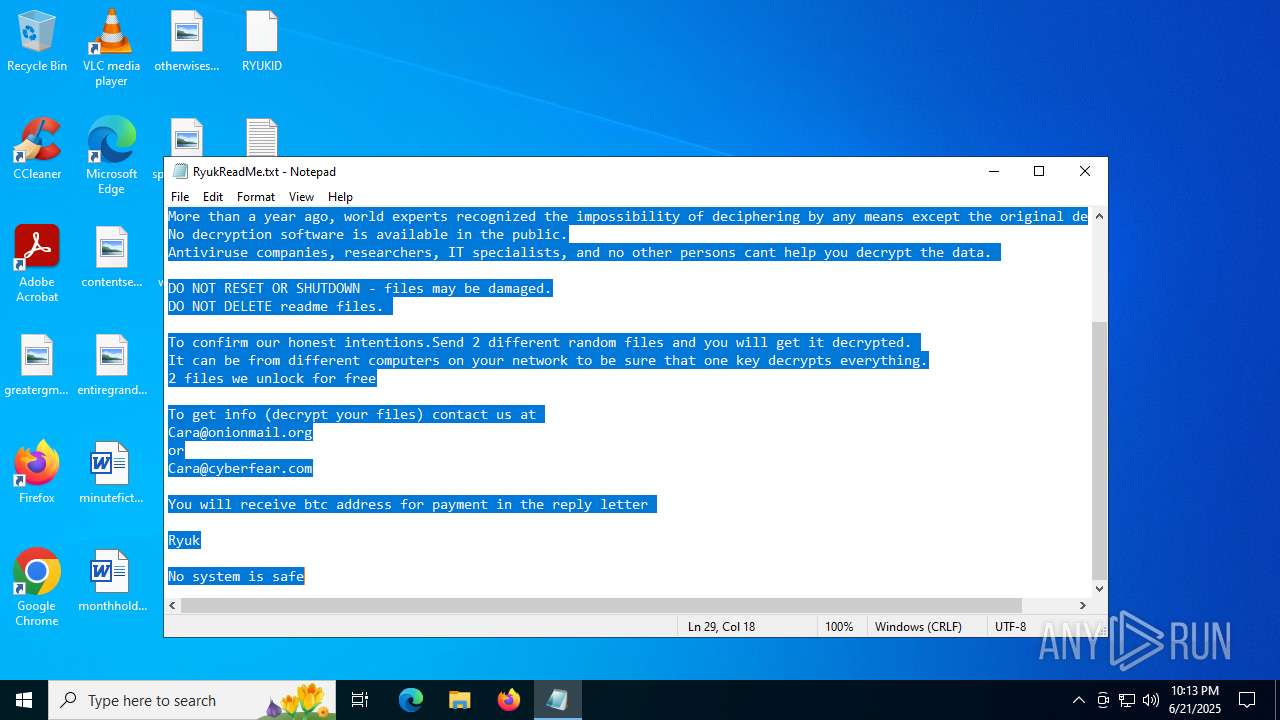The image size is (1280, 720).
Task: Click the scroll right arrow in Notepad
Action: point(1082,605)
